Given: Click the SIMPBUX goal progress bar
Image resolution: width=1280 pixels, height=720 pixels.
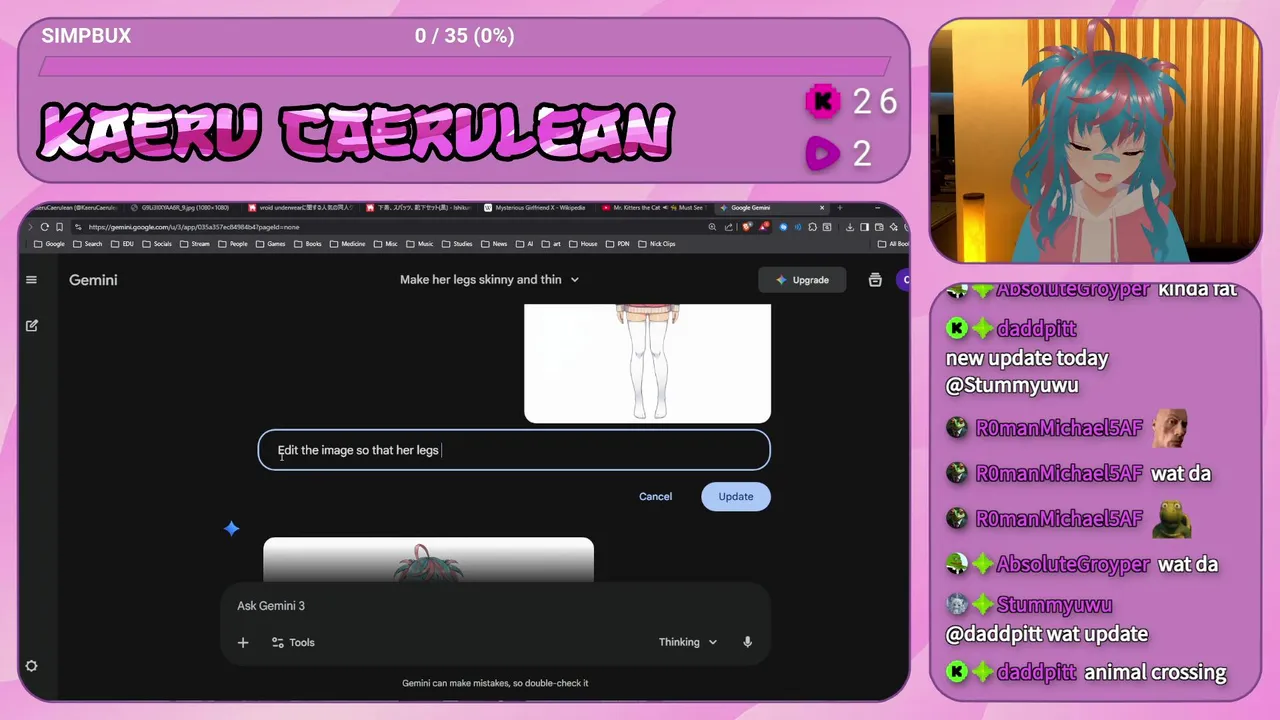Looking at the screenshot, I should [464, 67].
